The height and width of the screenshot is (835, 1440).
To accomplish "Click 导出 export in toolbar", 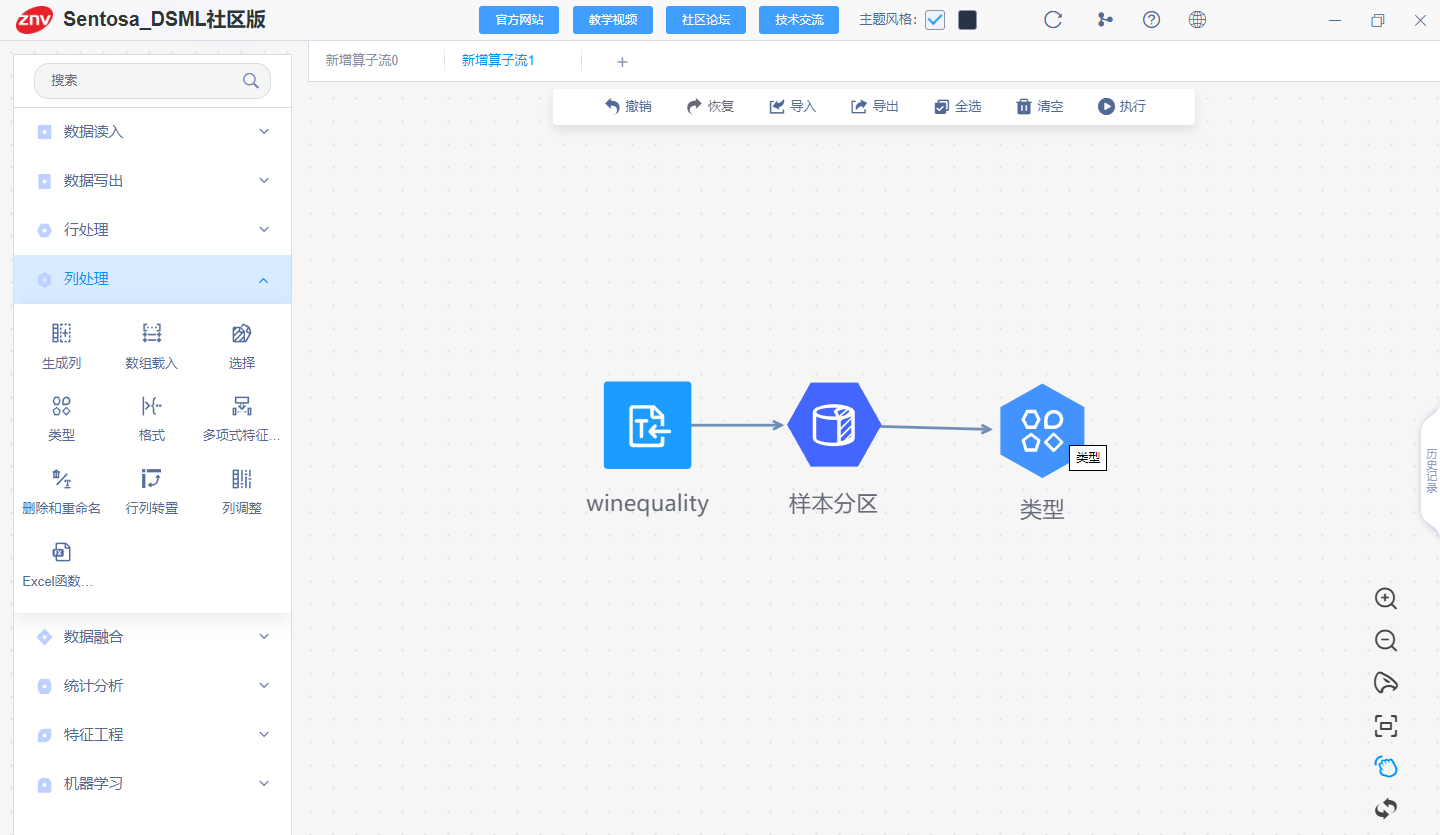I will tap(875, 106).
